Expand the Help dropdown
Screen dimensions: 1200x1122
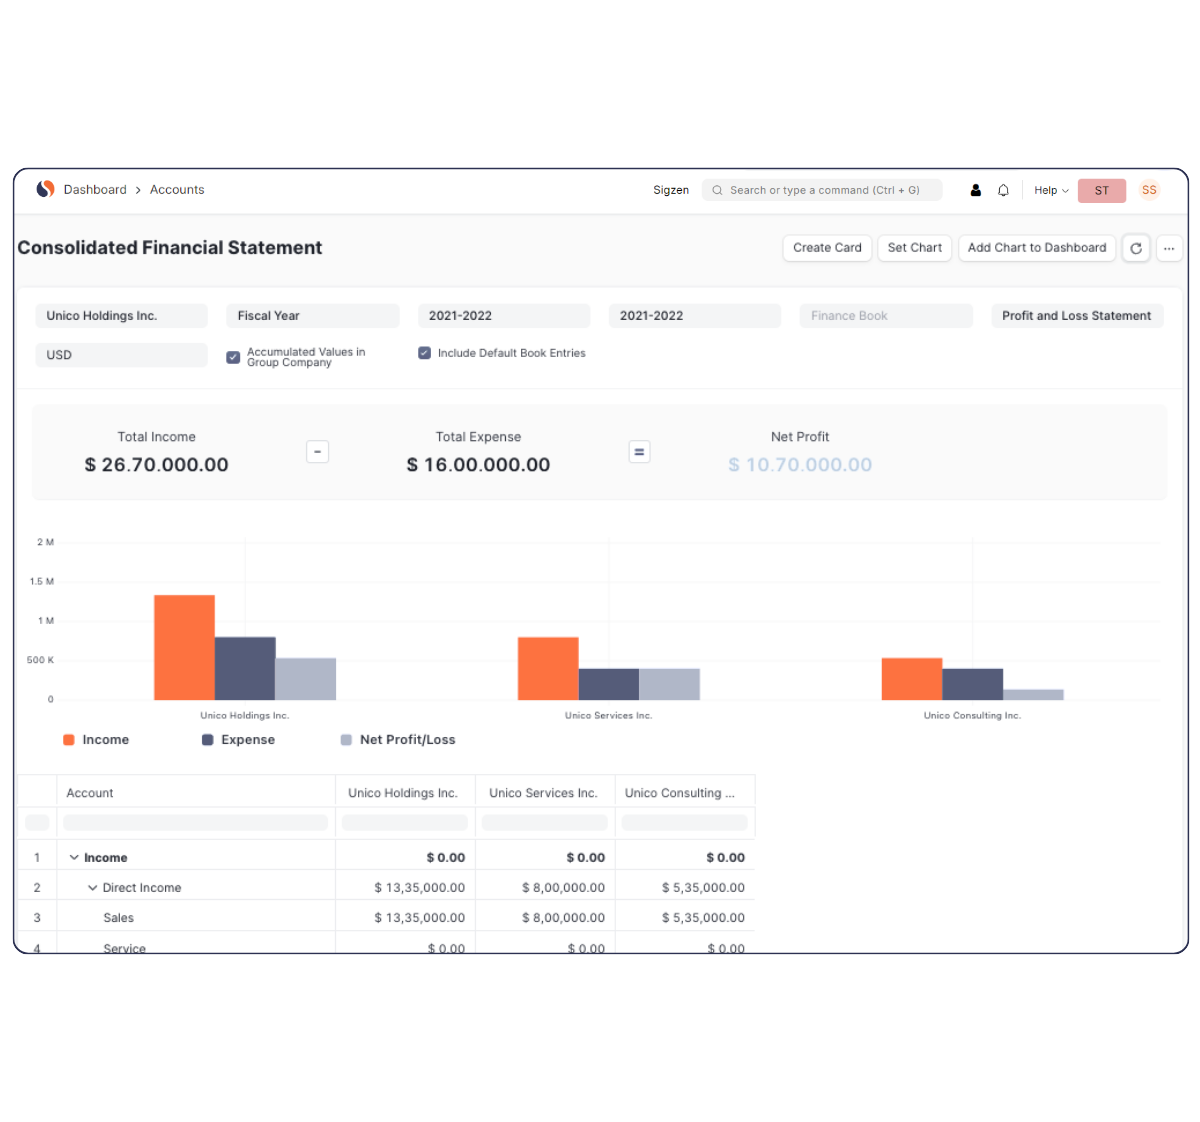pos(1051,190)
